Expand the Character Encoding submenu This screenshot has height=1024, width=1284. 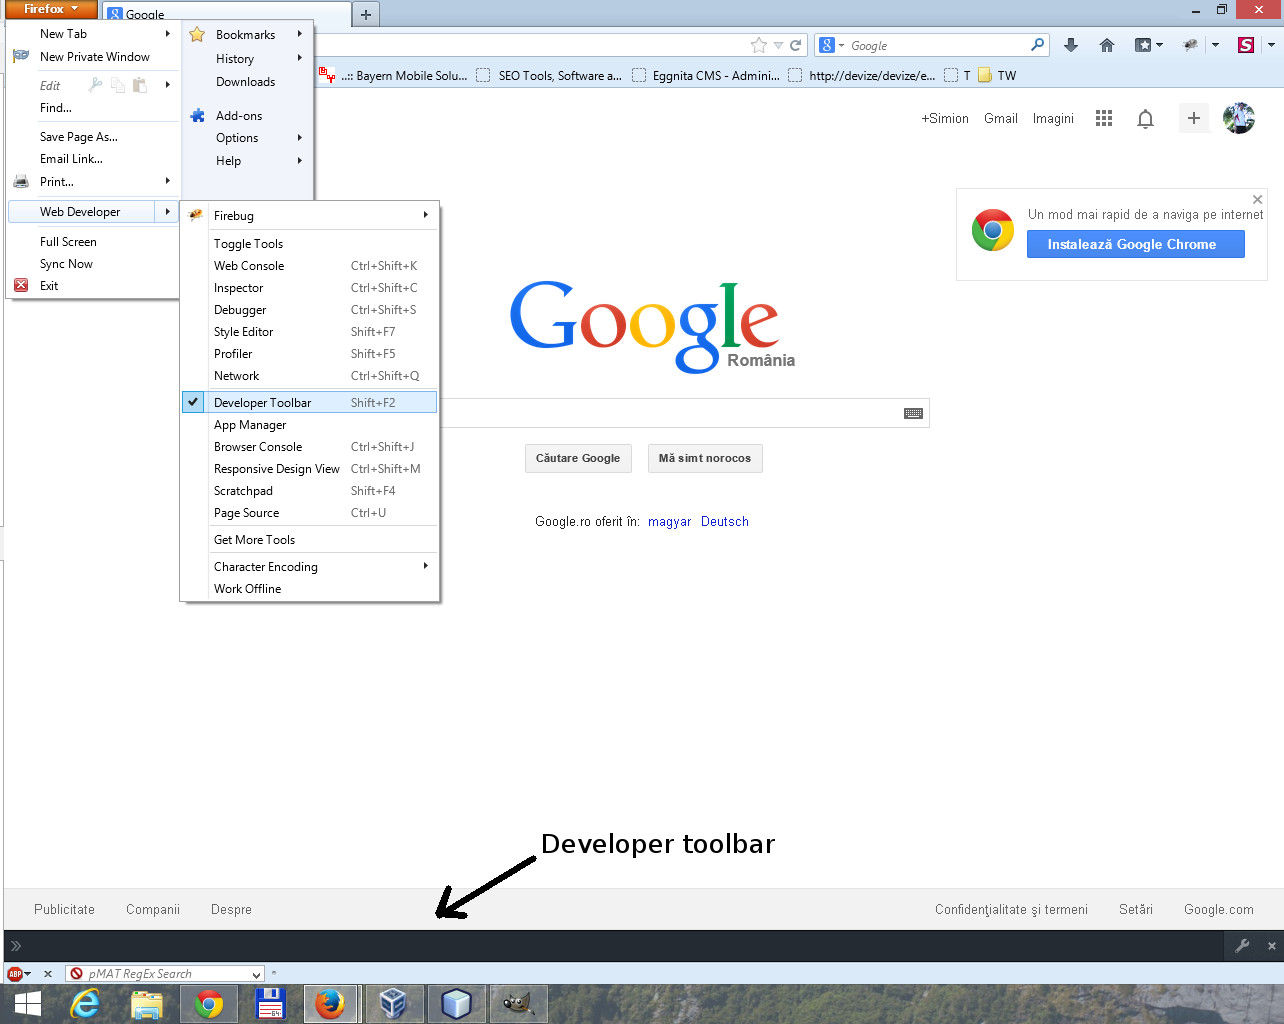coord(310,566)
